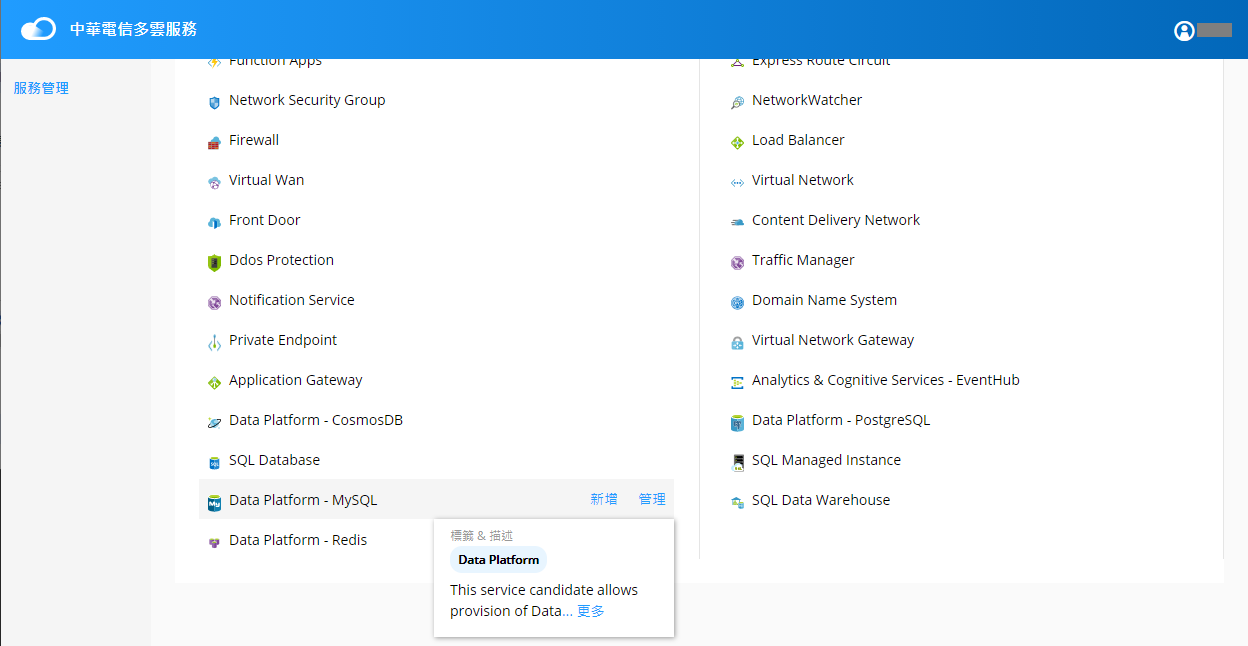
Task: Select the Domain Name System text
Action: [x=825, y=300]
